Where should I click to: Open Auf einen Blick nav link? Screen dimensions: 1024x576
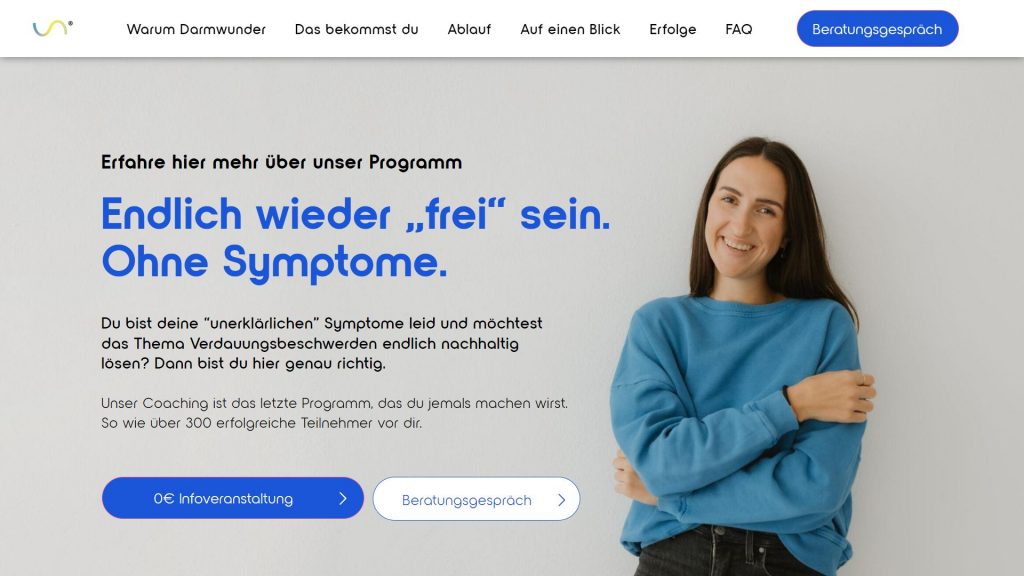click(x=570, y=29)
